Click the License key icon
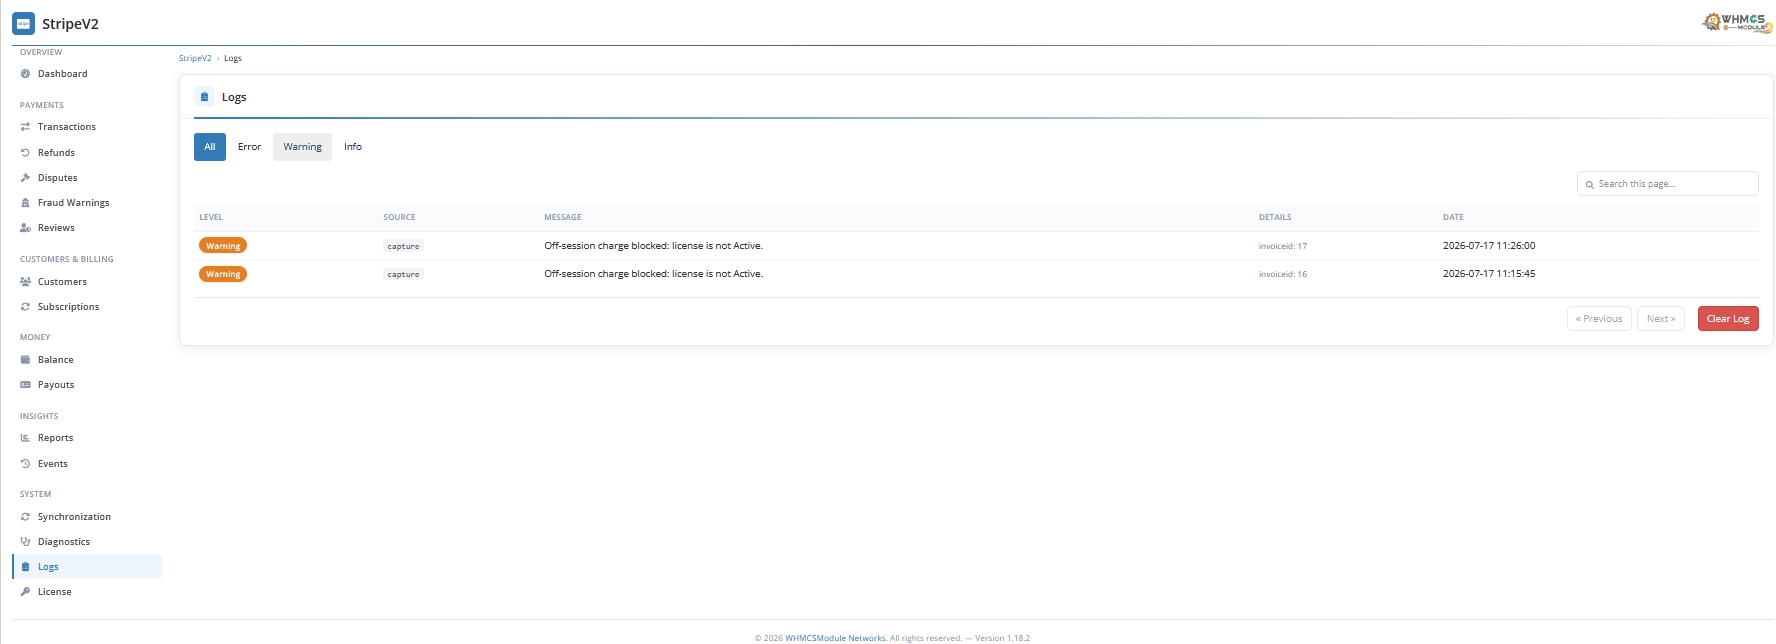Image resolution: width=1776 pixels, height=644 pixels. click(x=25, y=592)
